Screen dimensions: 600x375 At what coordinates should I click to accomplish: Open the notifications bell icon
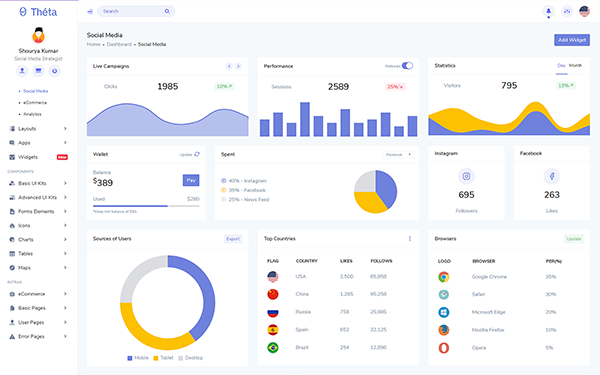point(548,11)
